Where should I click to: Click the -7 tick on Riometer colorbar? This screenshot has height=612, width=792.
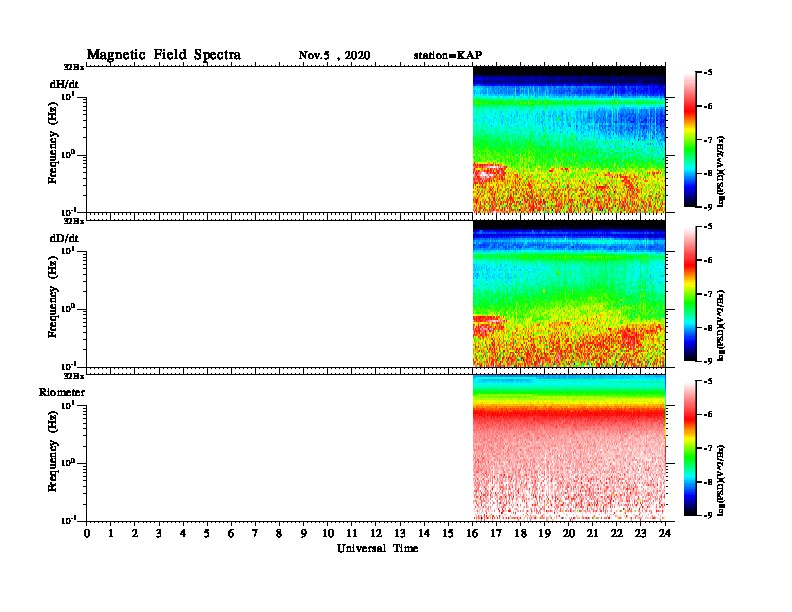point(708,448)
